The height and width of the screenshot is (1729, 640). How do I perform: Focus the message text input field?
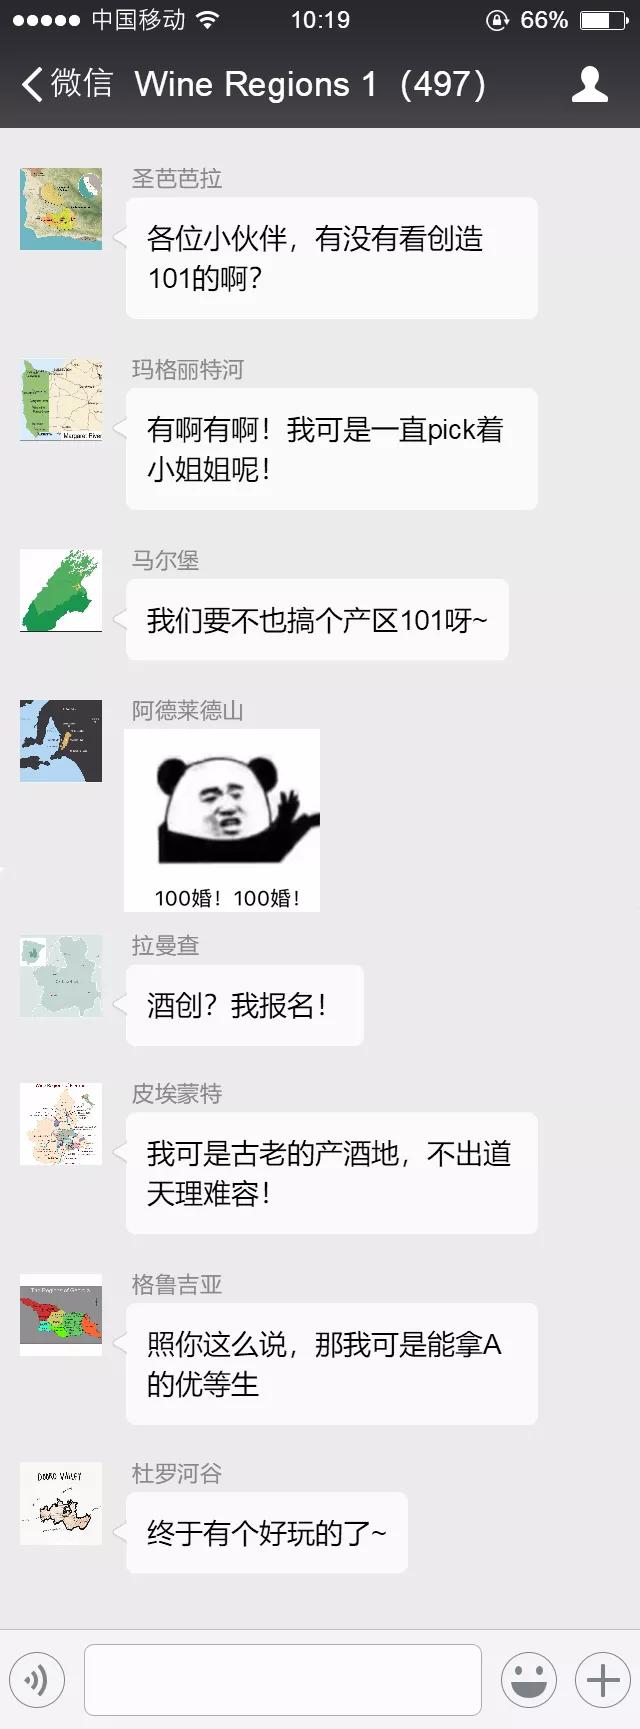[283, 1680]
